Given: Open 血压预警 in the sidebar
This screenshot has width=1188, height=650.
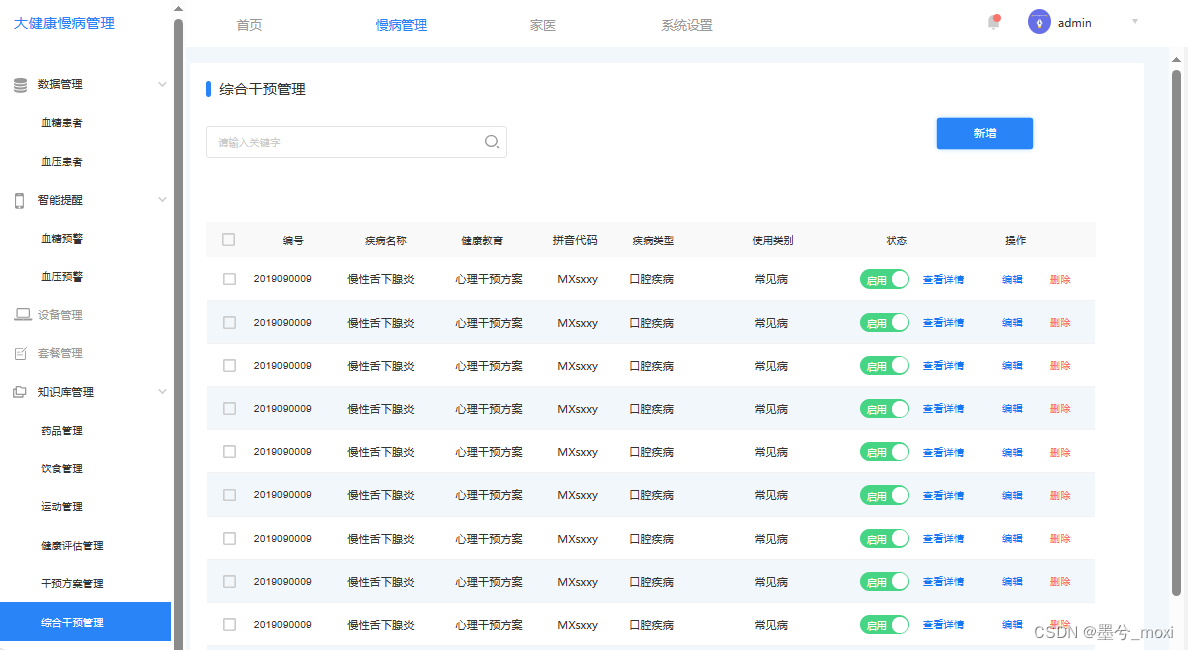Looking at the screenshot, I should pos(62,277).
